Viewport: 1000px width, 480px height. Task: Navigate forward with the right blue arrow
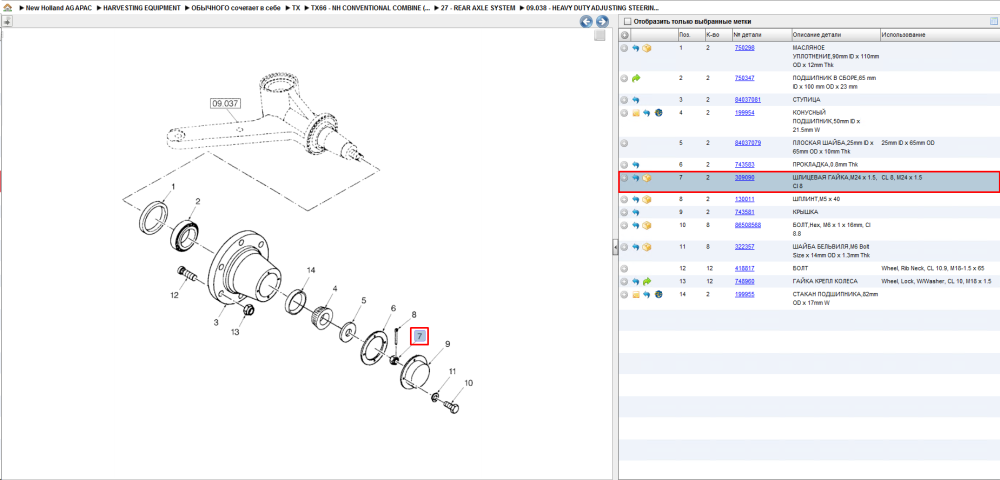click(x=601, y=22)
